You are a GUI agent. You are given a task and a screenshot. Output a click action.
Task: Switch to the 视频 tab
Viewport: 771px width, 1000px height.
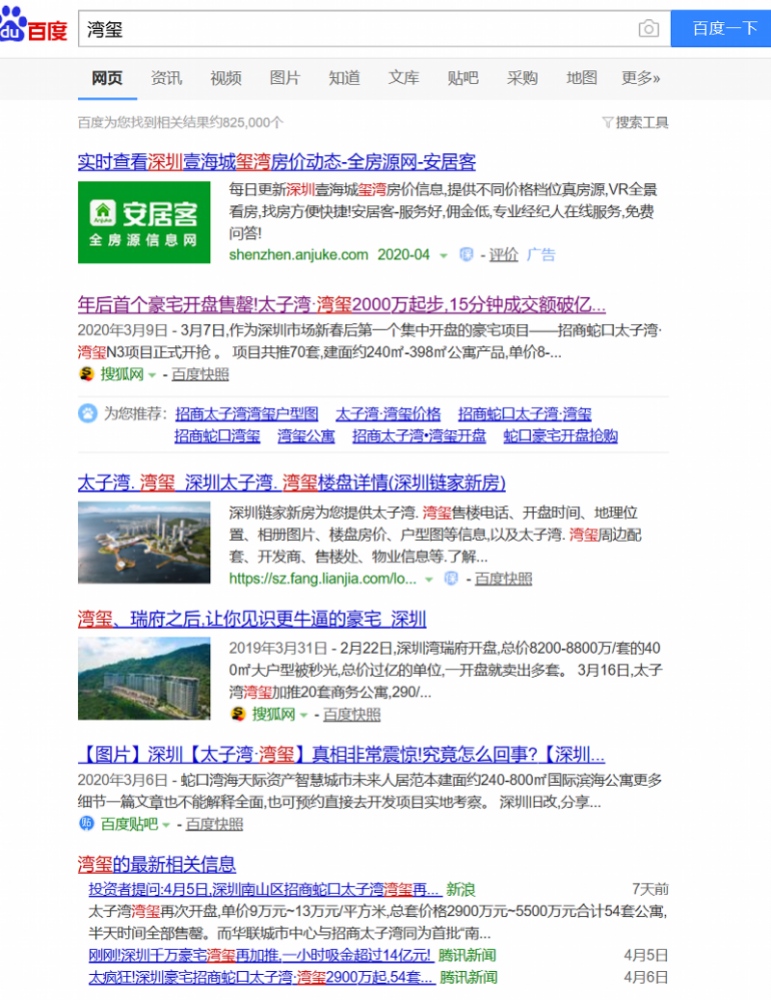pos(226,78)
